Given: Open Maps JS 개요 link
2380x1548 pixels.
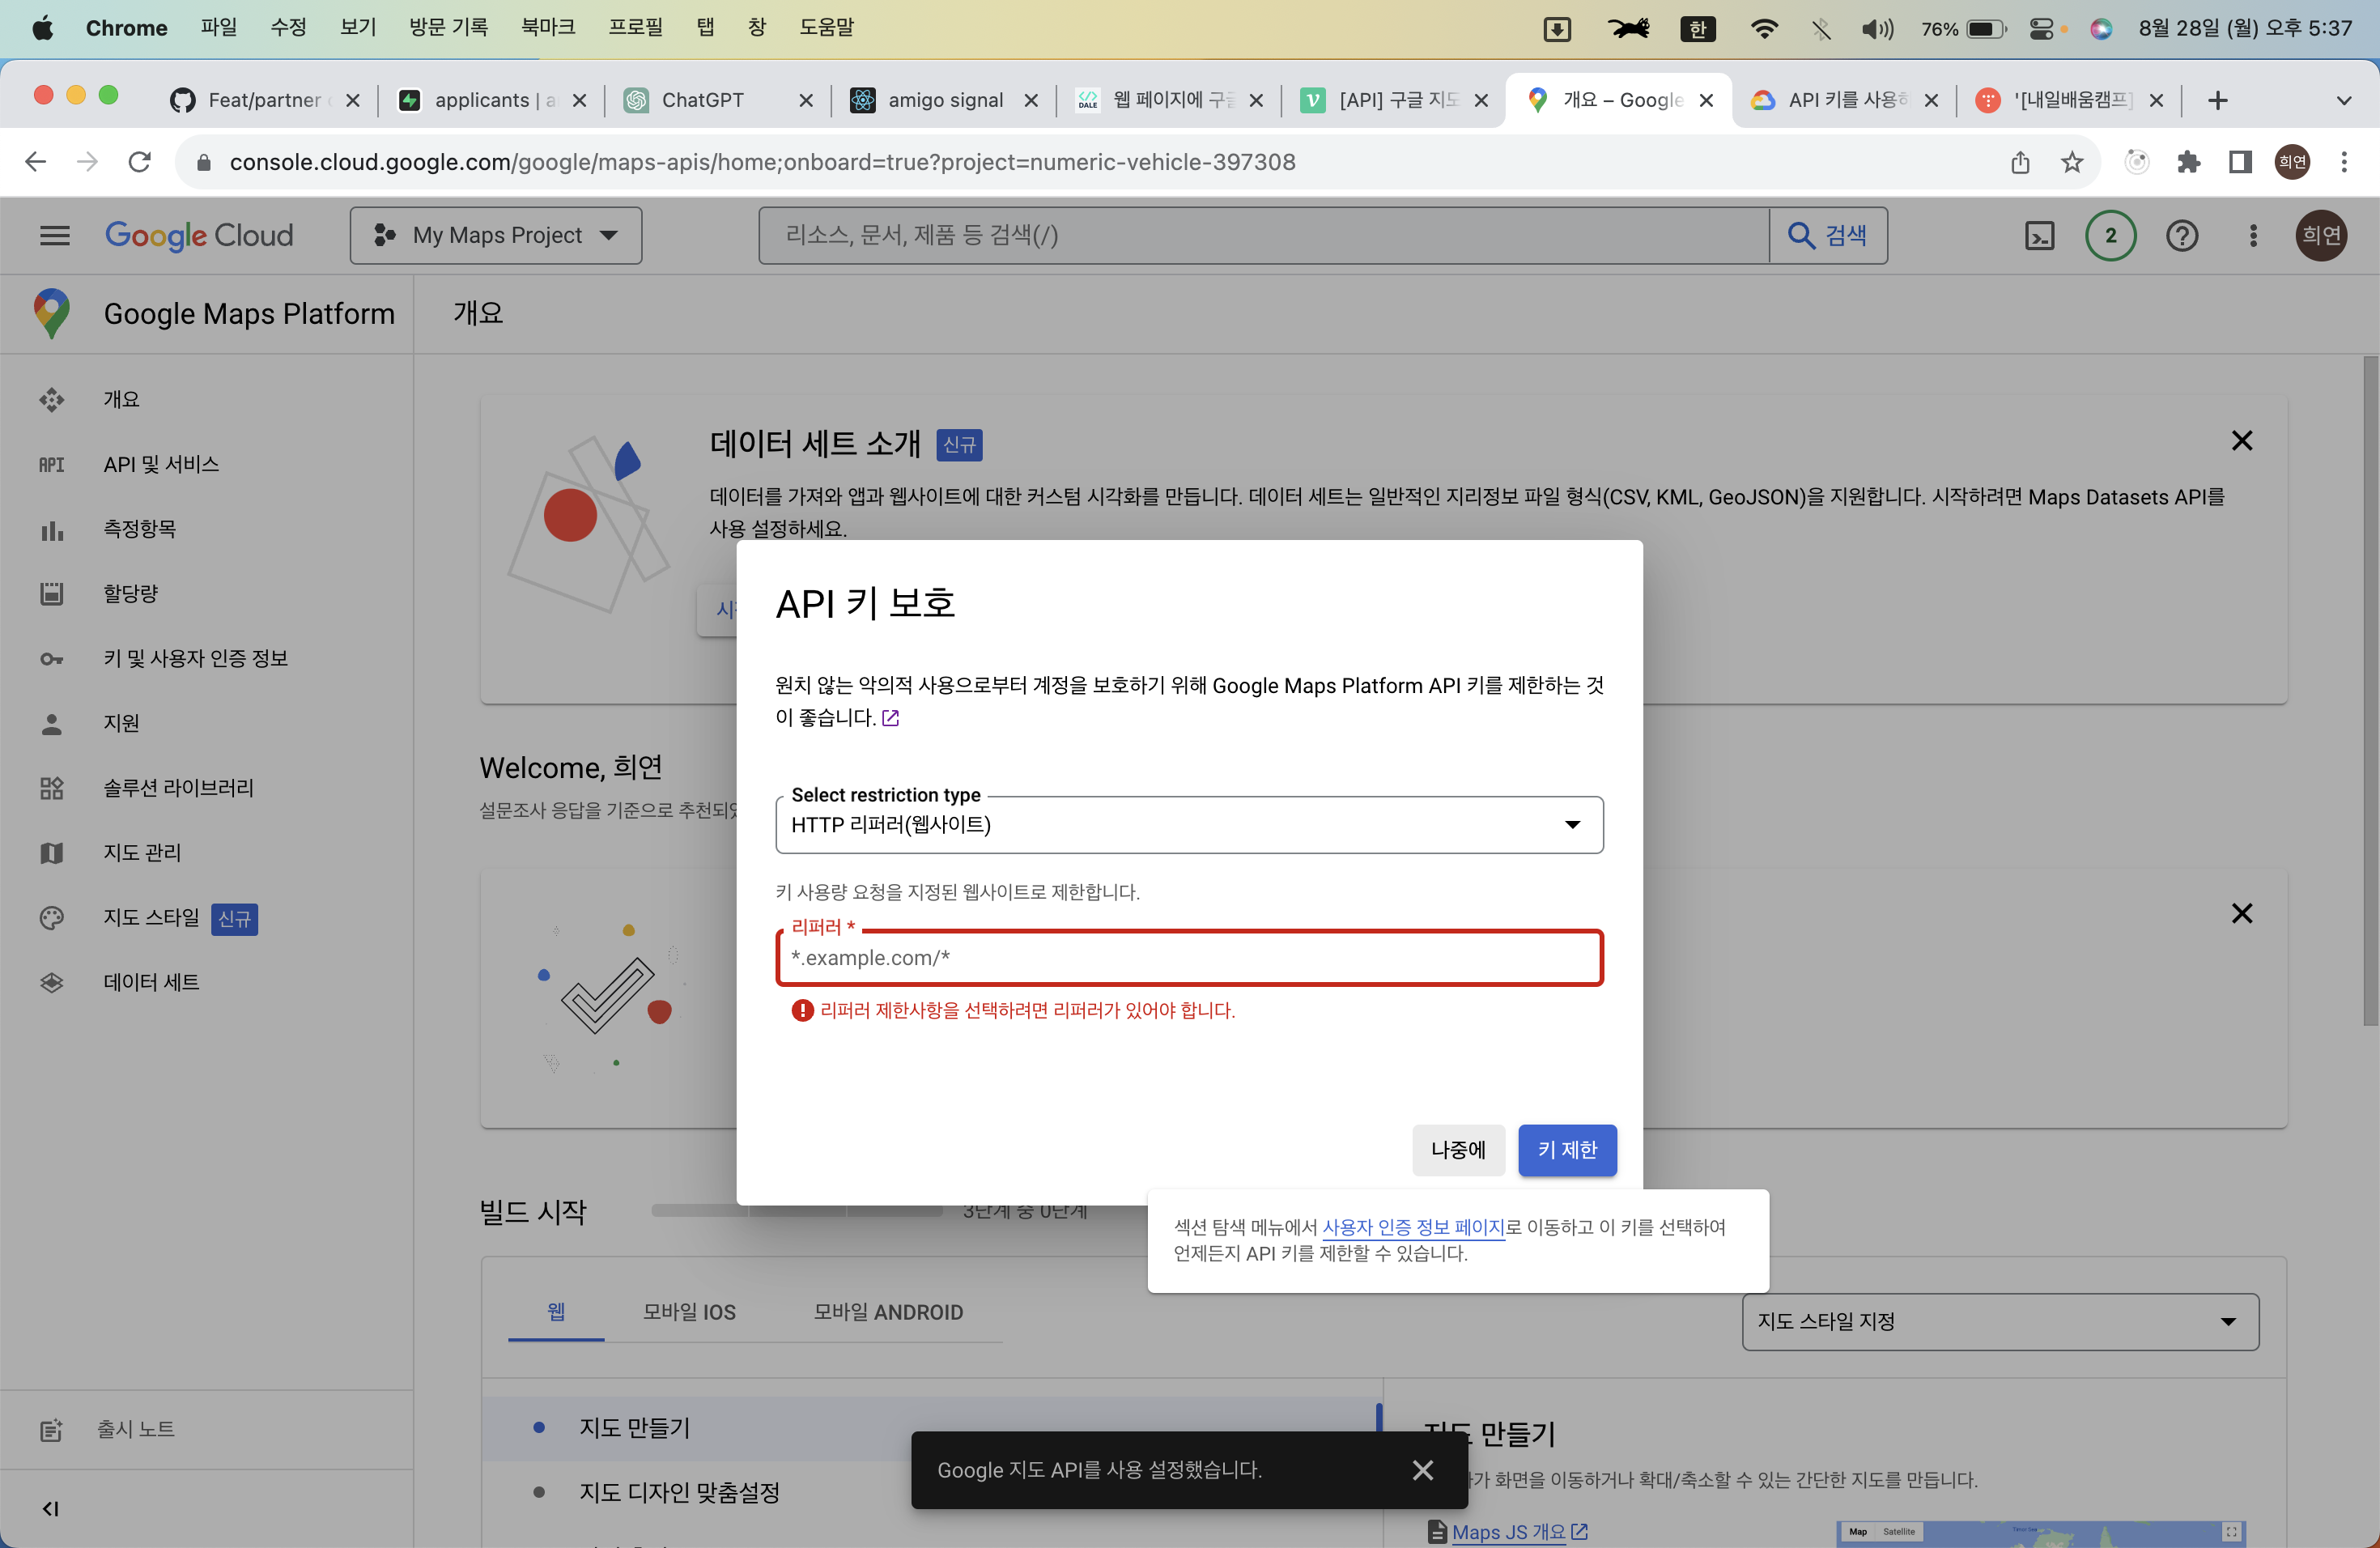Looking at the screenshot, I should click(x=1508, y=1532).
